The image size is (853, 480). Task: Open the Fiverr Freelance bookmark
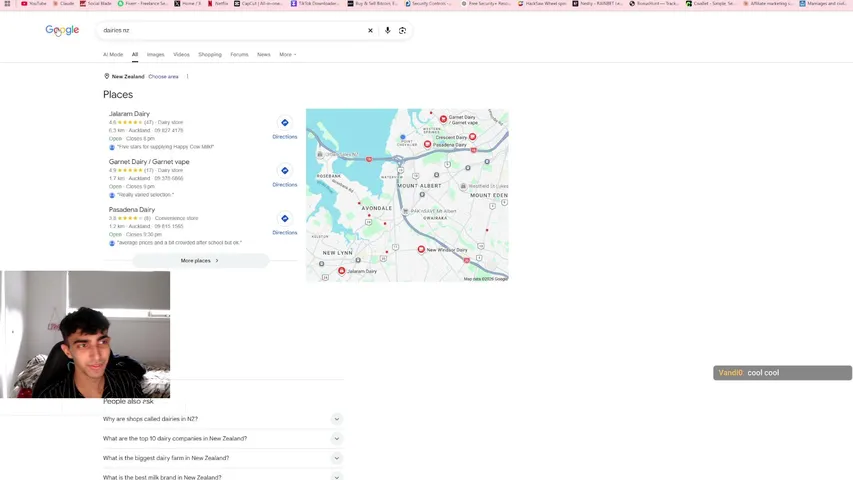click(143, 3)
